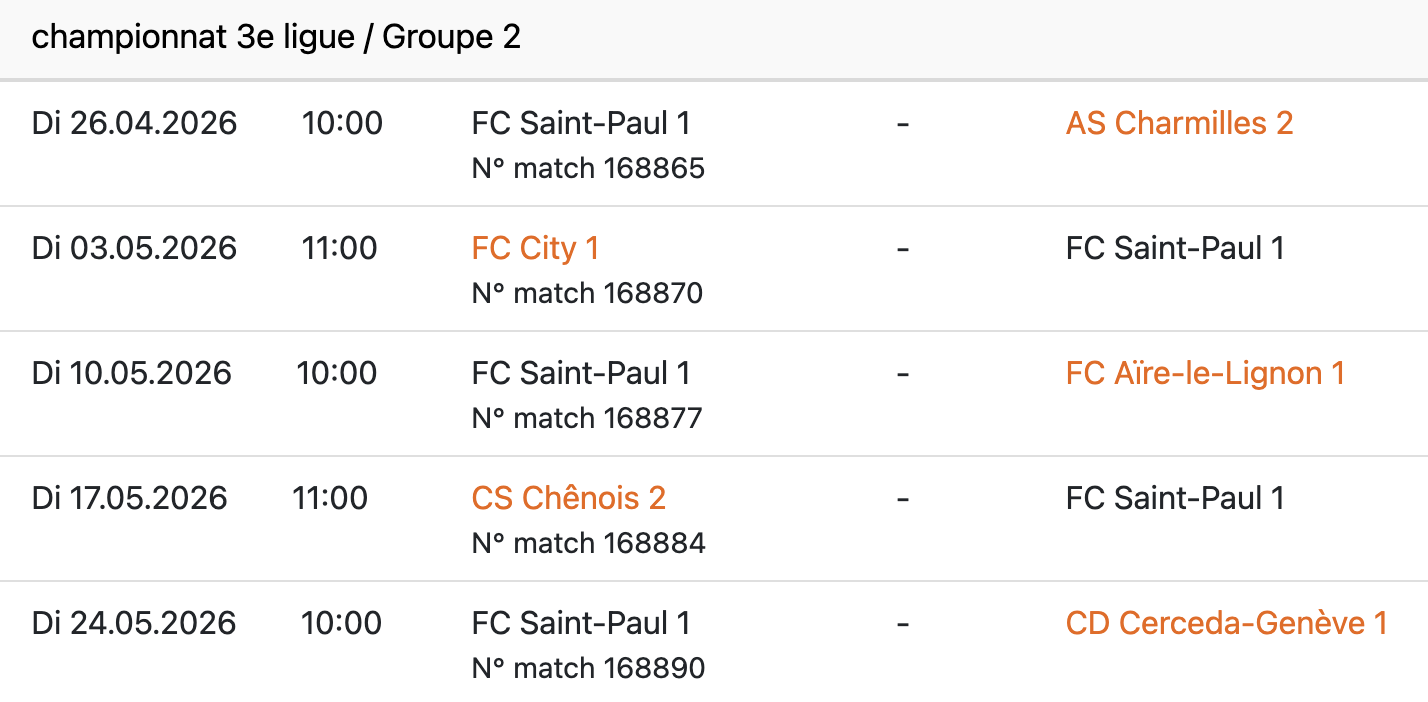Viewport: 1428px width, 702px height.
Task: Click the score dash of Cerceda-Genève match
Action: [x=902, y=623]
